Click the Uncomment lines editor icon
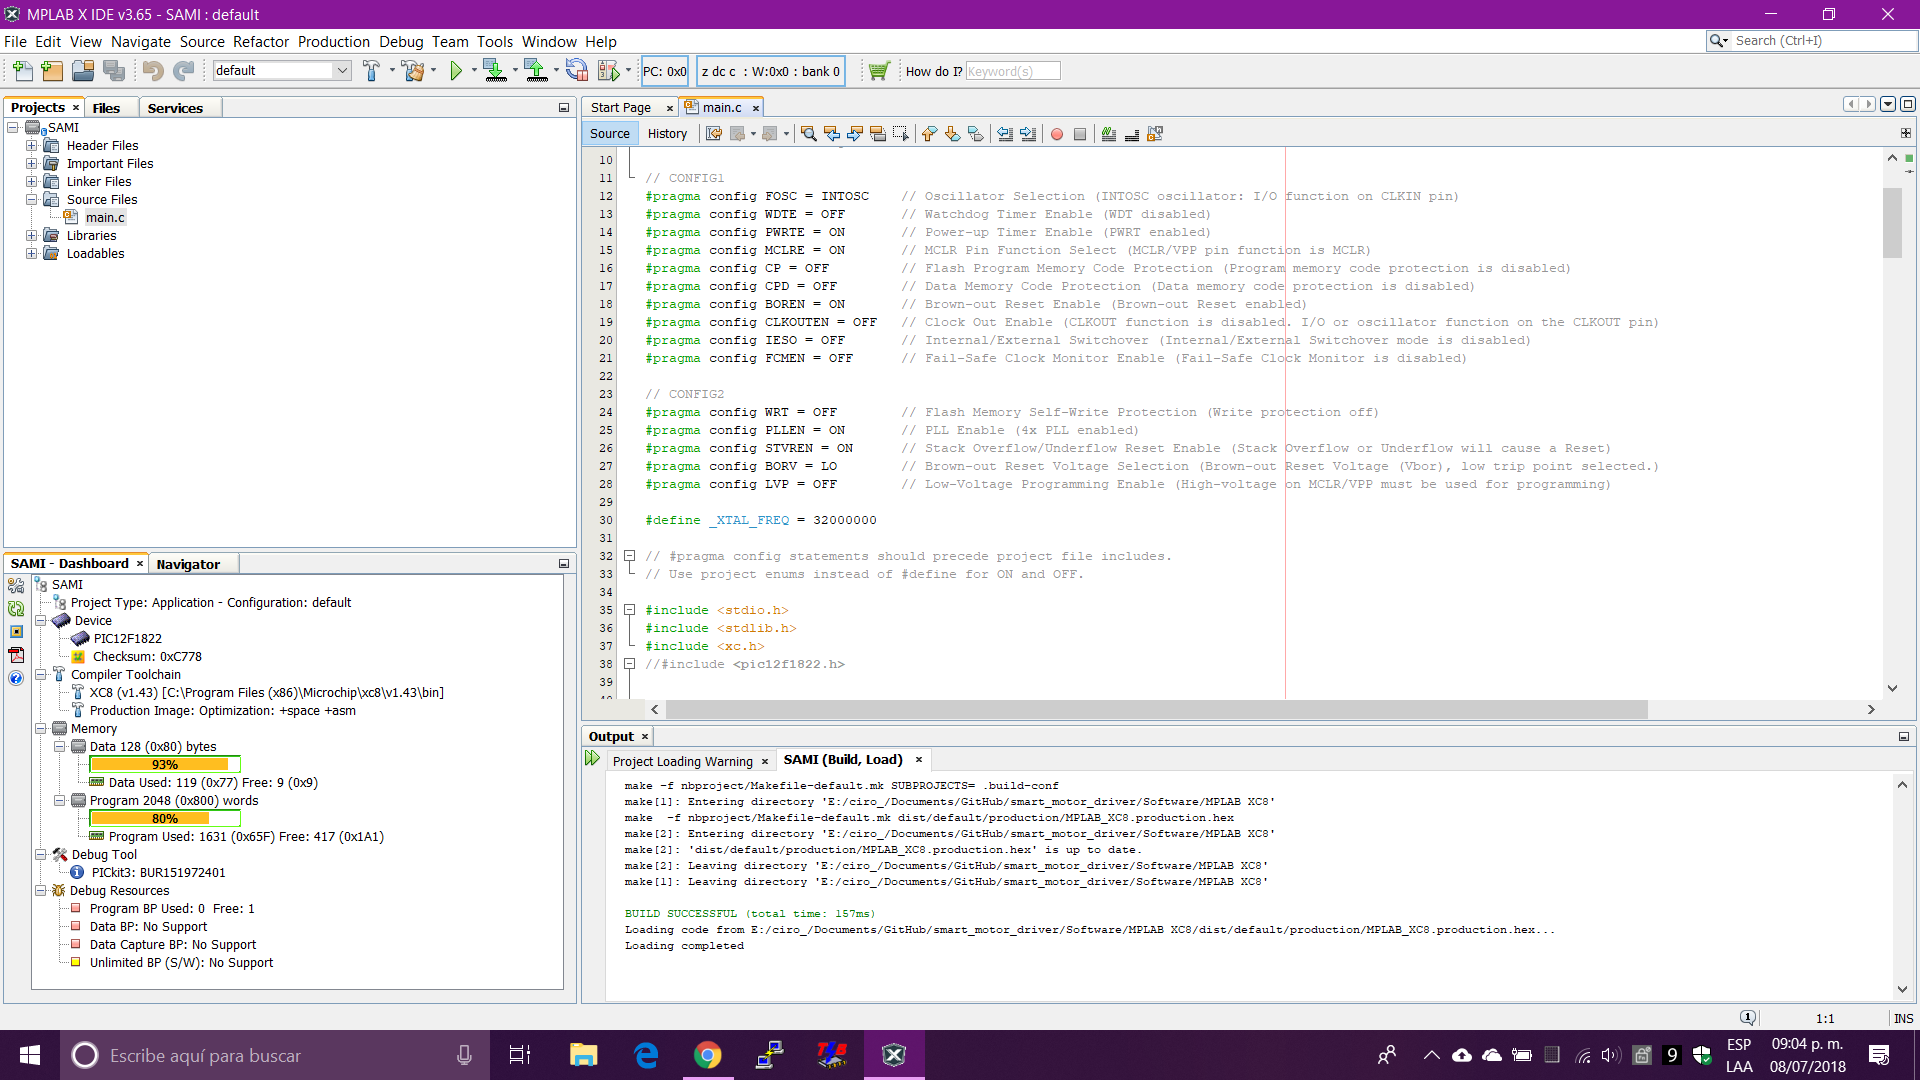This screenshot has height=1080, width=1920. pos(1132,134)
